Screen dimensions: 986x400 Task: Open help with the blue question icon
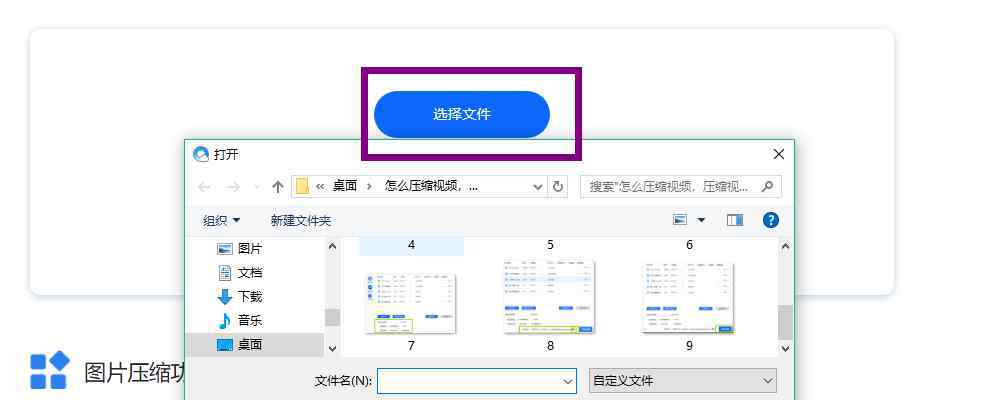(x=770, y=220)
